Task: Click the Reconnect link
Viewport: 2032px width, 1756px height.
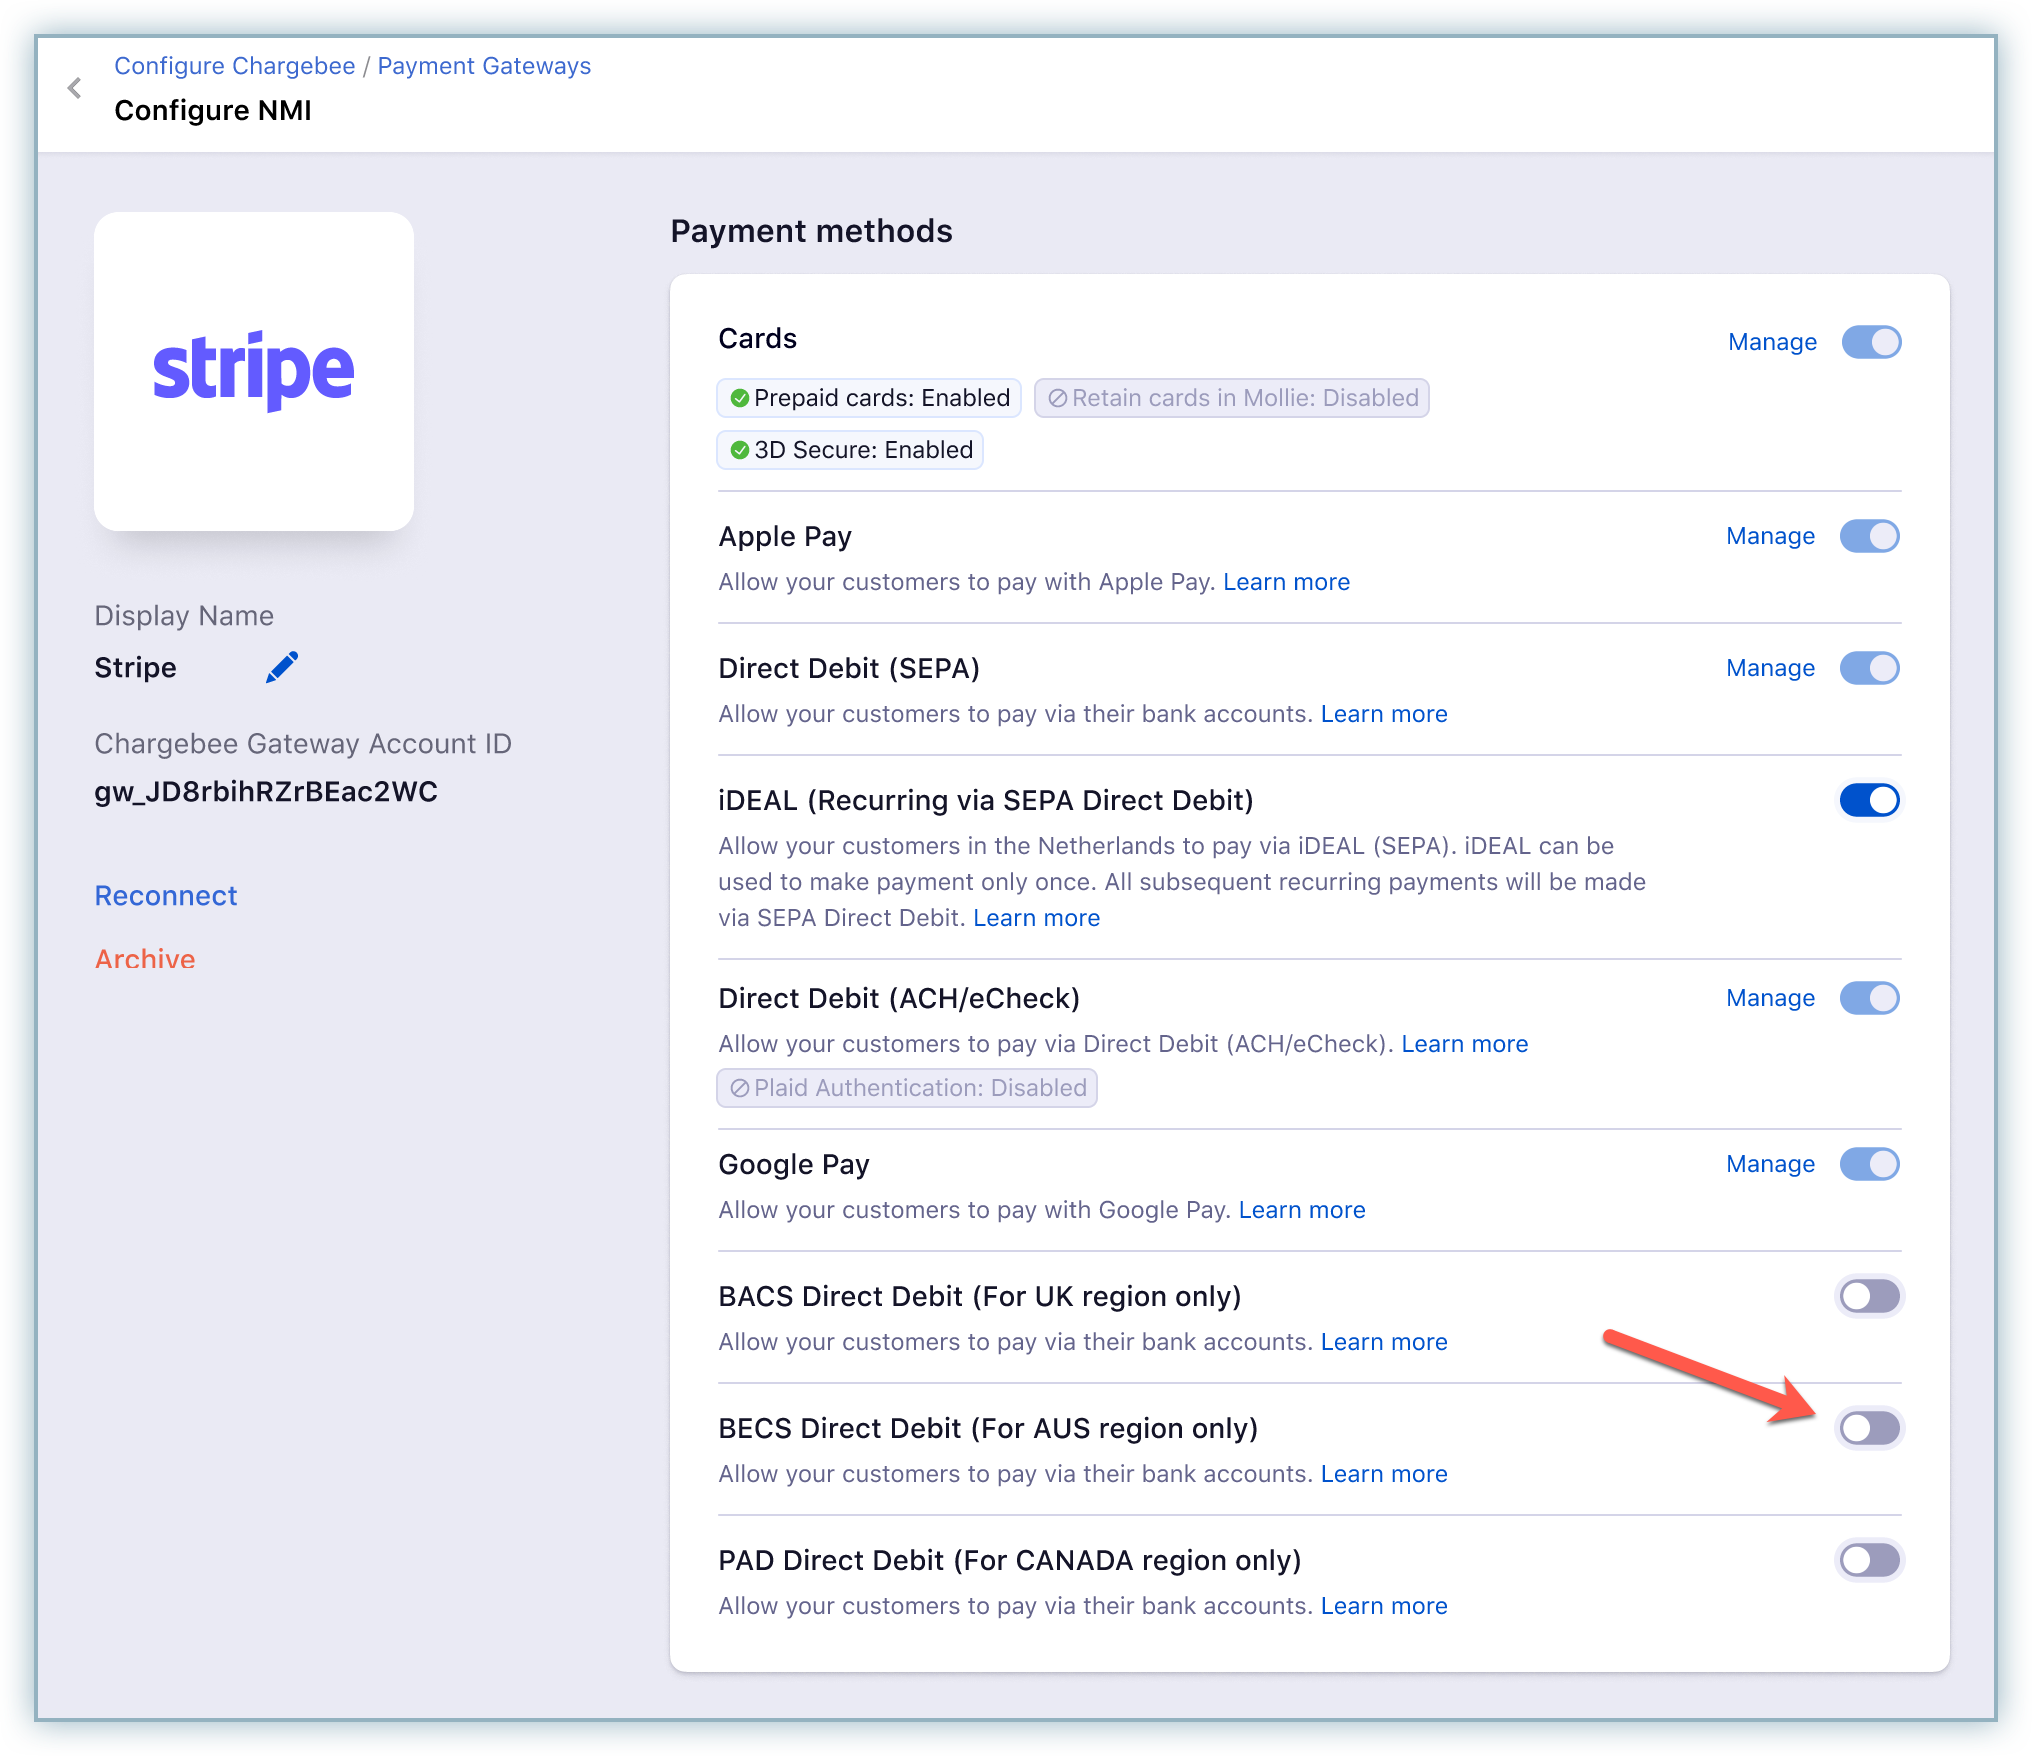Action: (166, 896)
